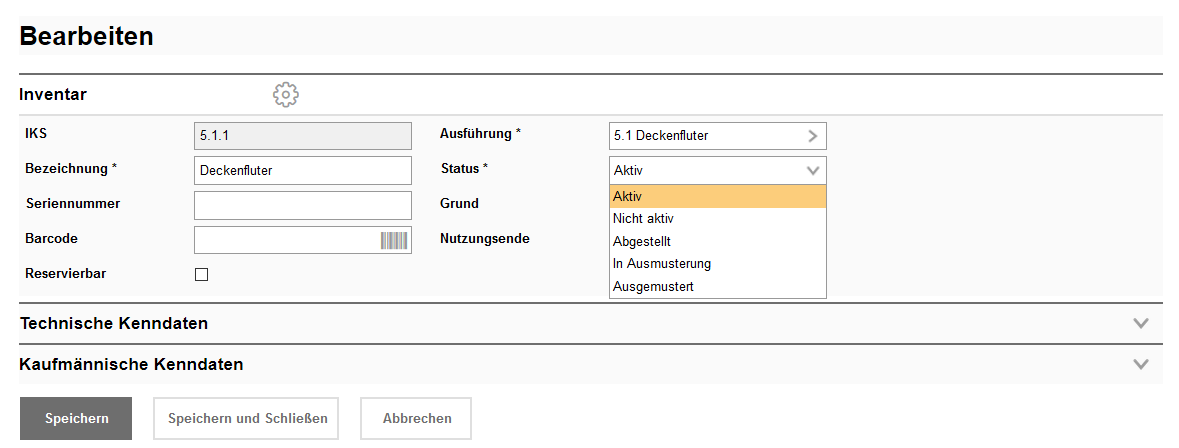The height and width of the screenshot is (448, 1179).
Task: Click the arrow icon in Ausführung field
Action: [x=813, y=136]
